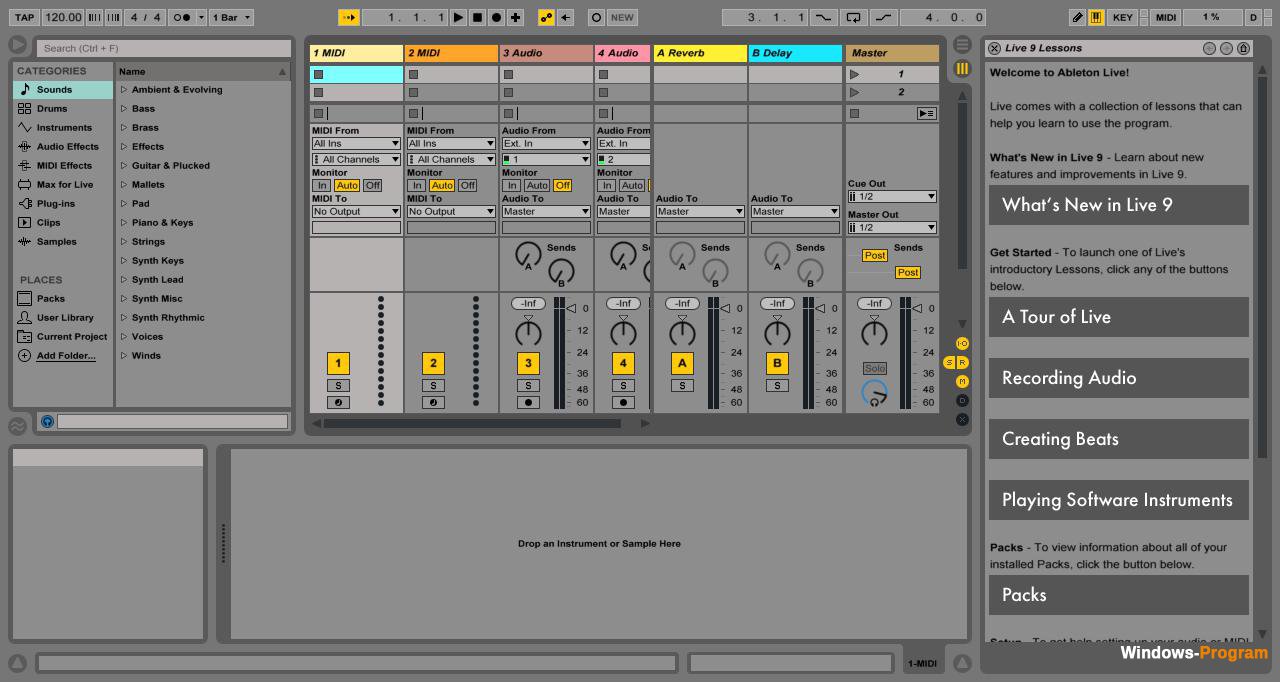The image size is (1280, 682).
Task: Start playback with the Play button
Action: (458, 17)
